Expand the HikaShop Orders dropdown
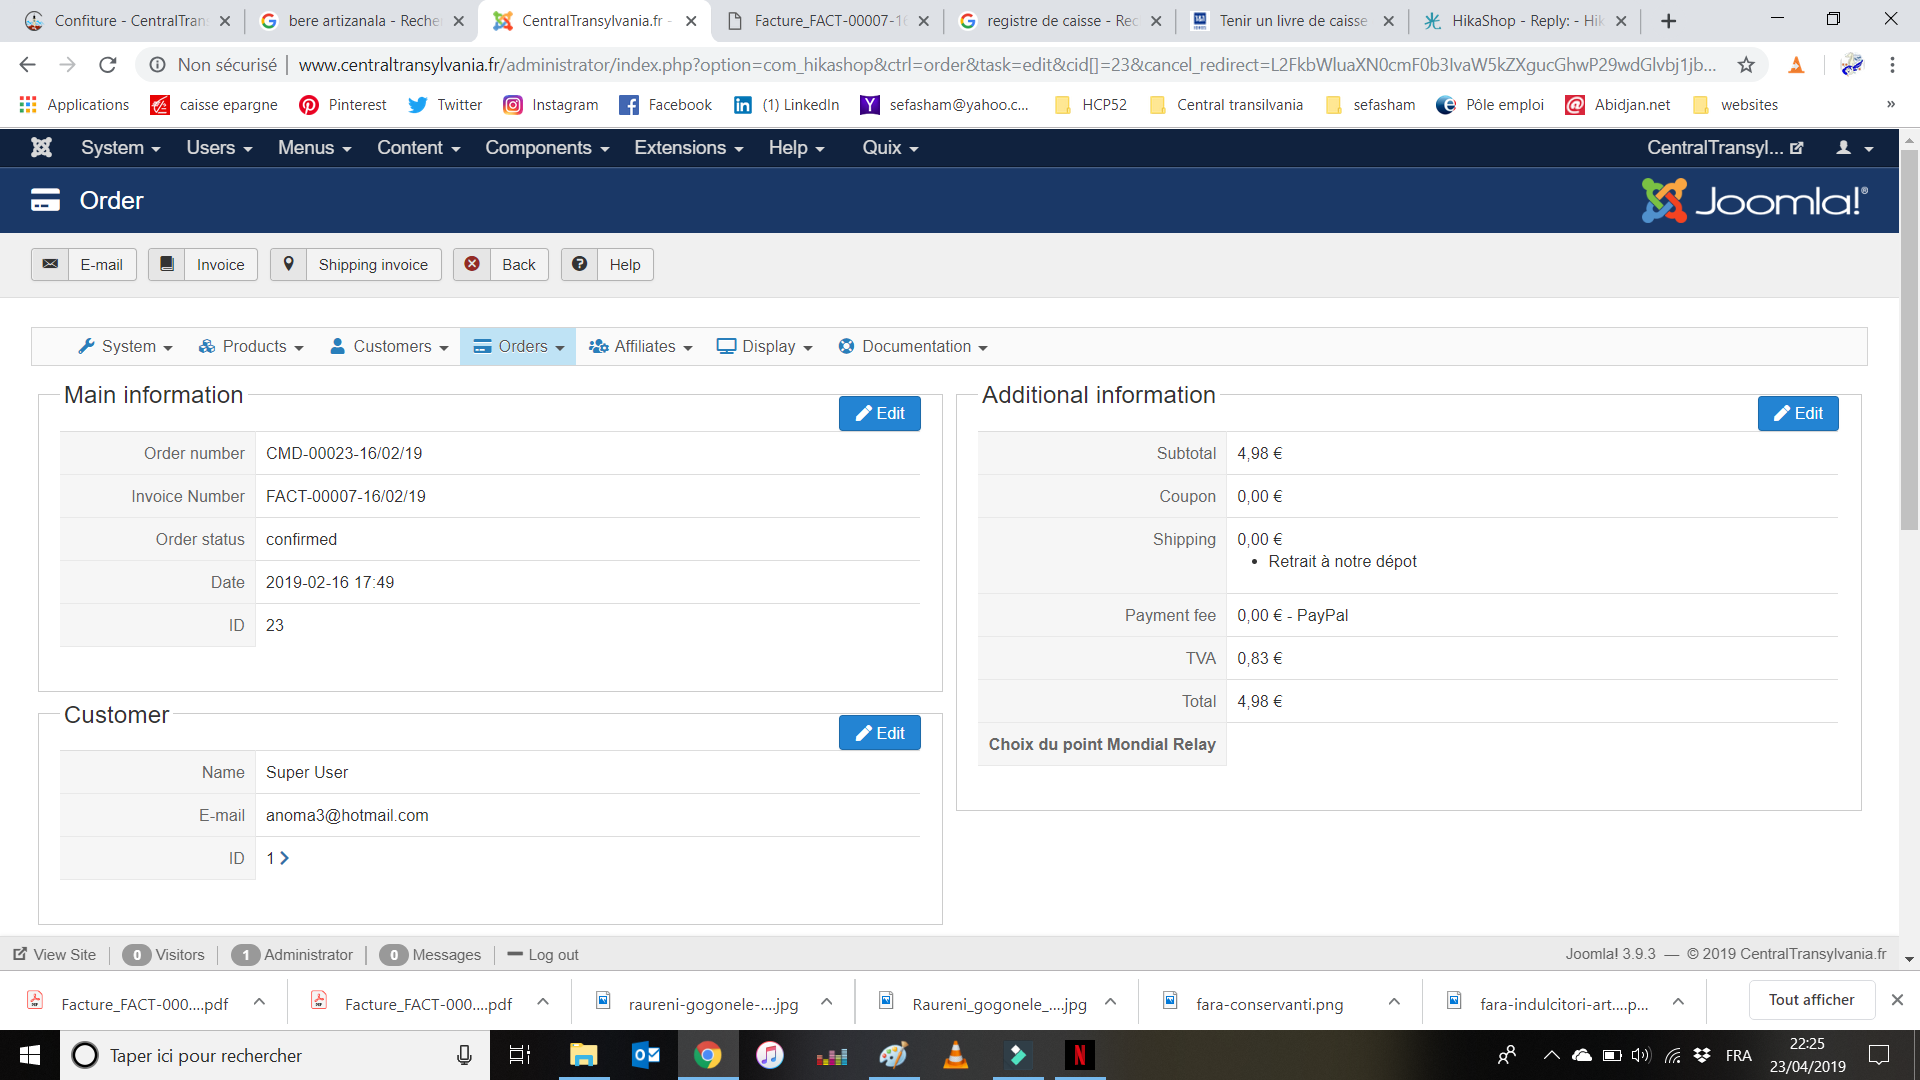Viewport: 1920px width, 1080px height. (x=518, y=347)
